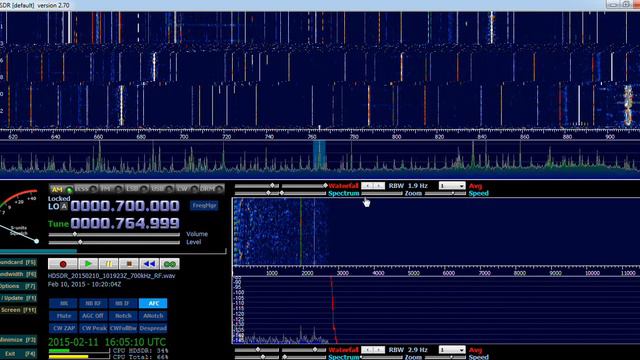The width and height of the screenshot is (640, 360).
Task: Click the Tune frequency display 0000.764.999
Action: pos(125,223)
